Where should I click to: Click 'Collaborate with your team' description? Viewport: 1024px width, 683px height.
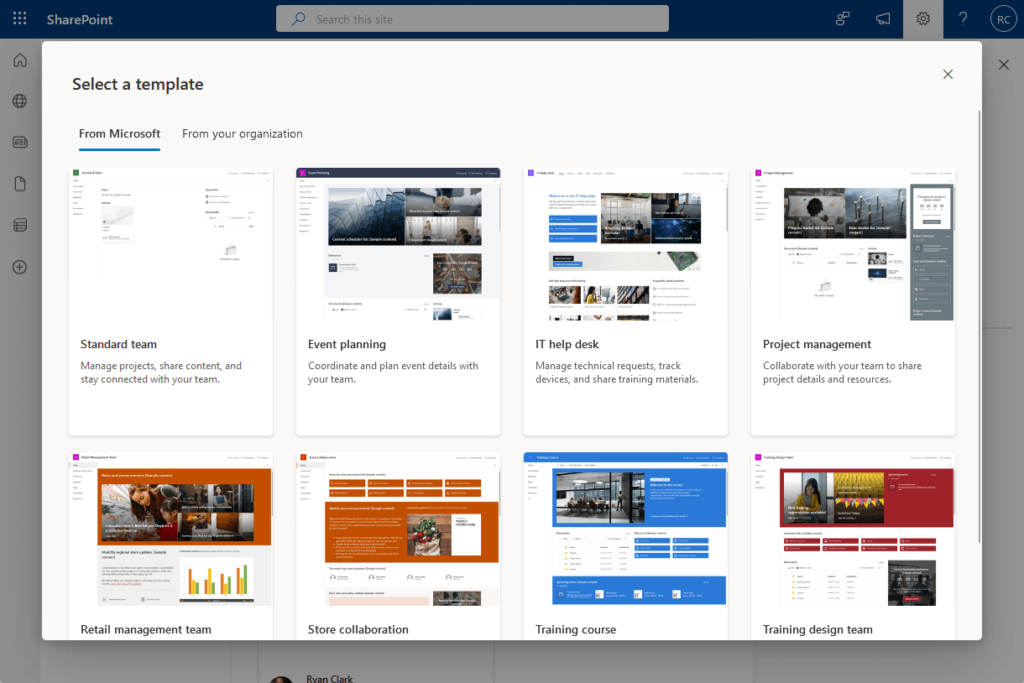point(842,372)
